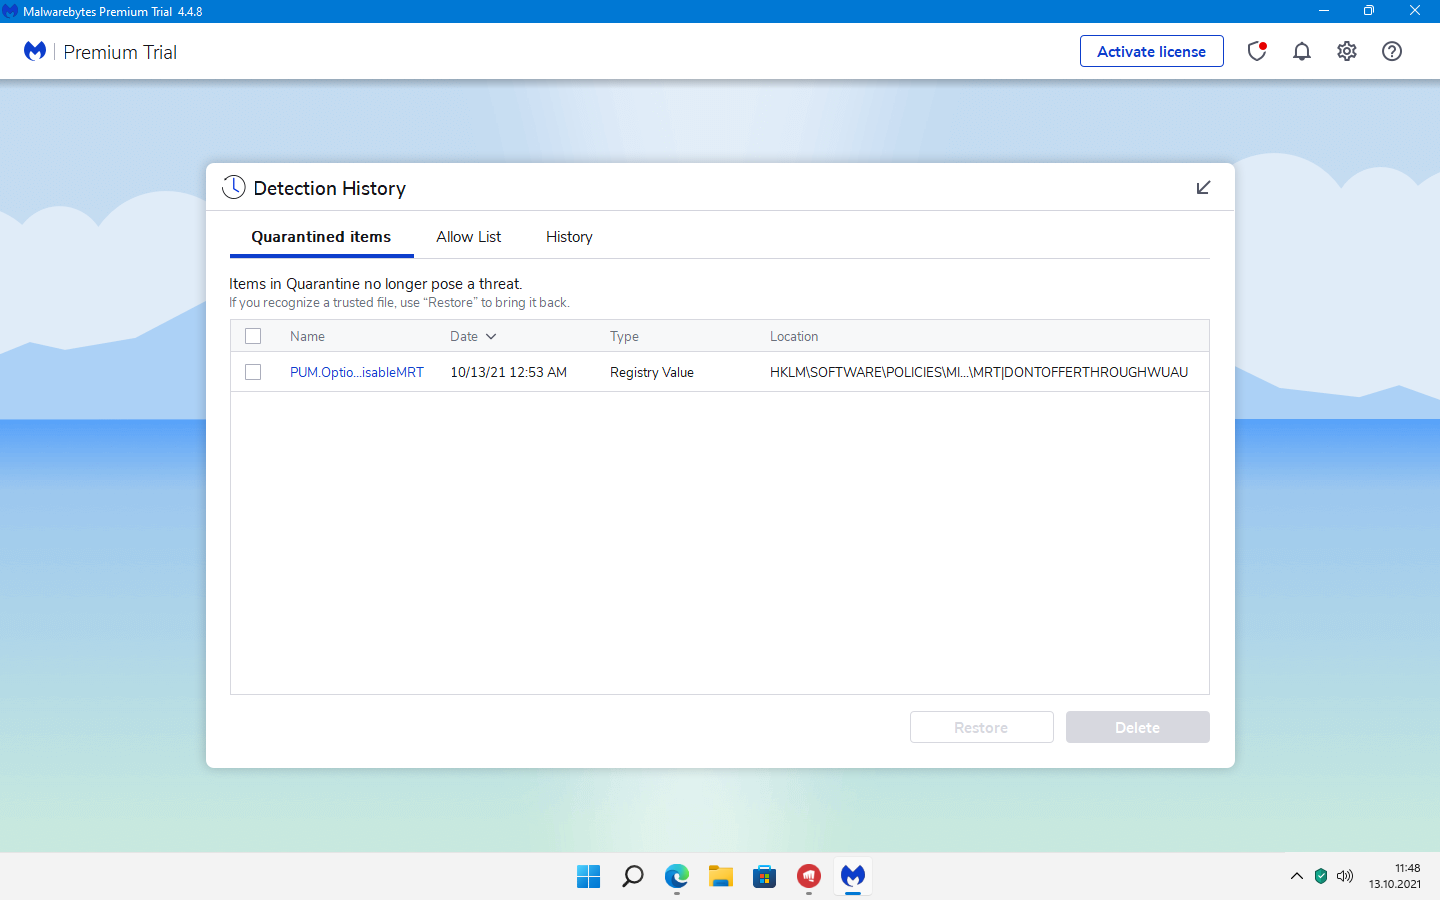The height and width of the screenshot is (900, 1440).
Task: Show hidden system tray icons
Action: (x=1297, y=876)
